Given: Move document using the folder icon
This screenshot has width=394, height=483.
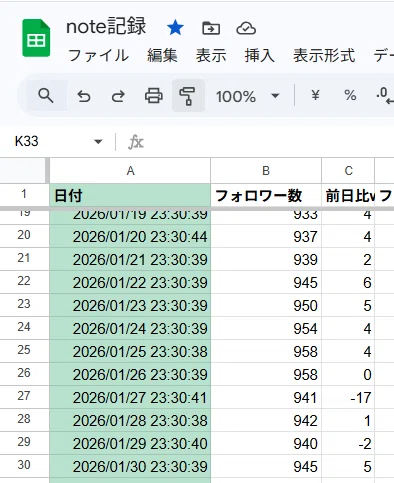Looking at the screenshot, I should pos(211,28).
